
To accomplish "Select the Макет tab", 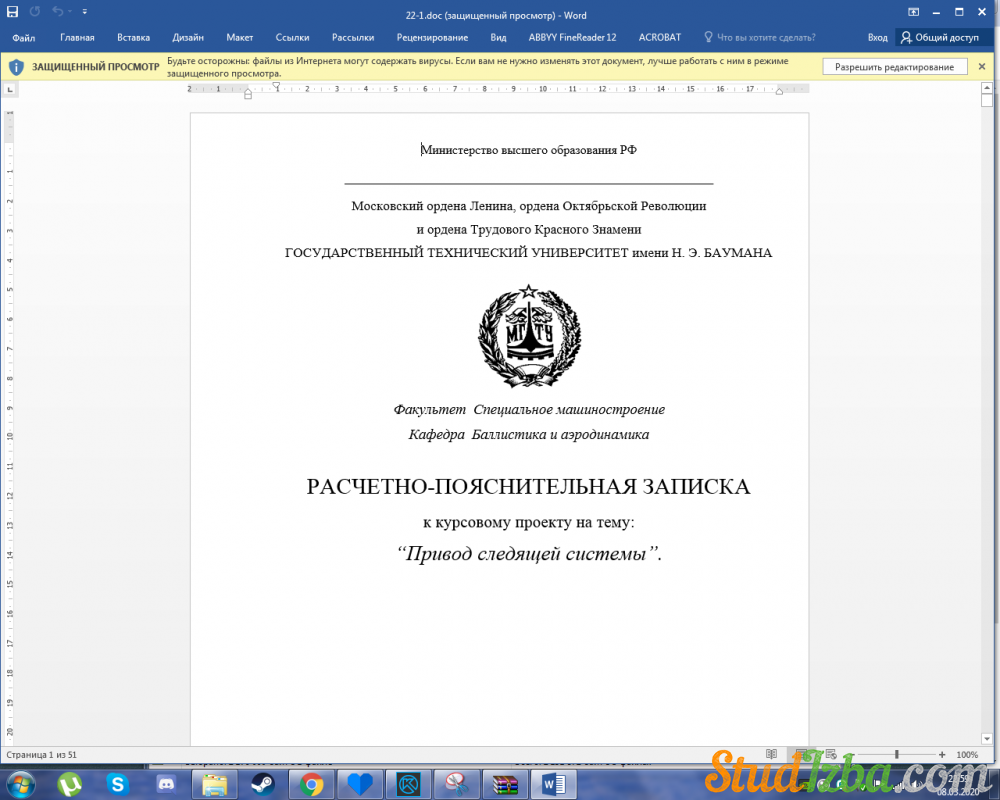I will (240, 38).
